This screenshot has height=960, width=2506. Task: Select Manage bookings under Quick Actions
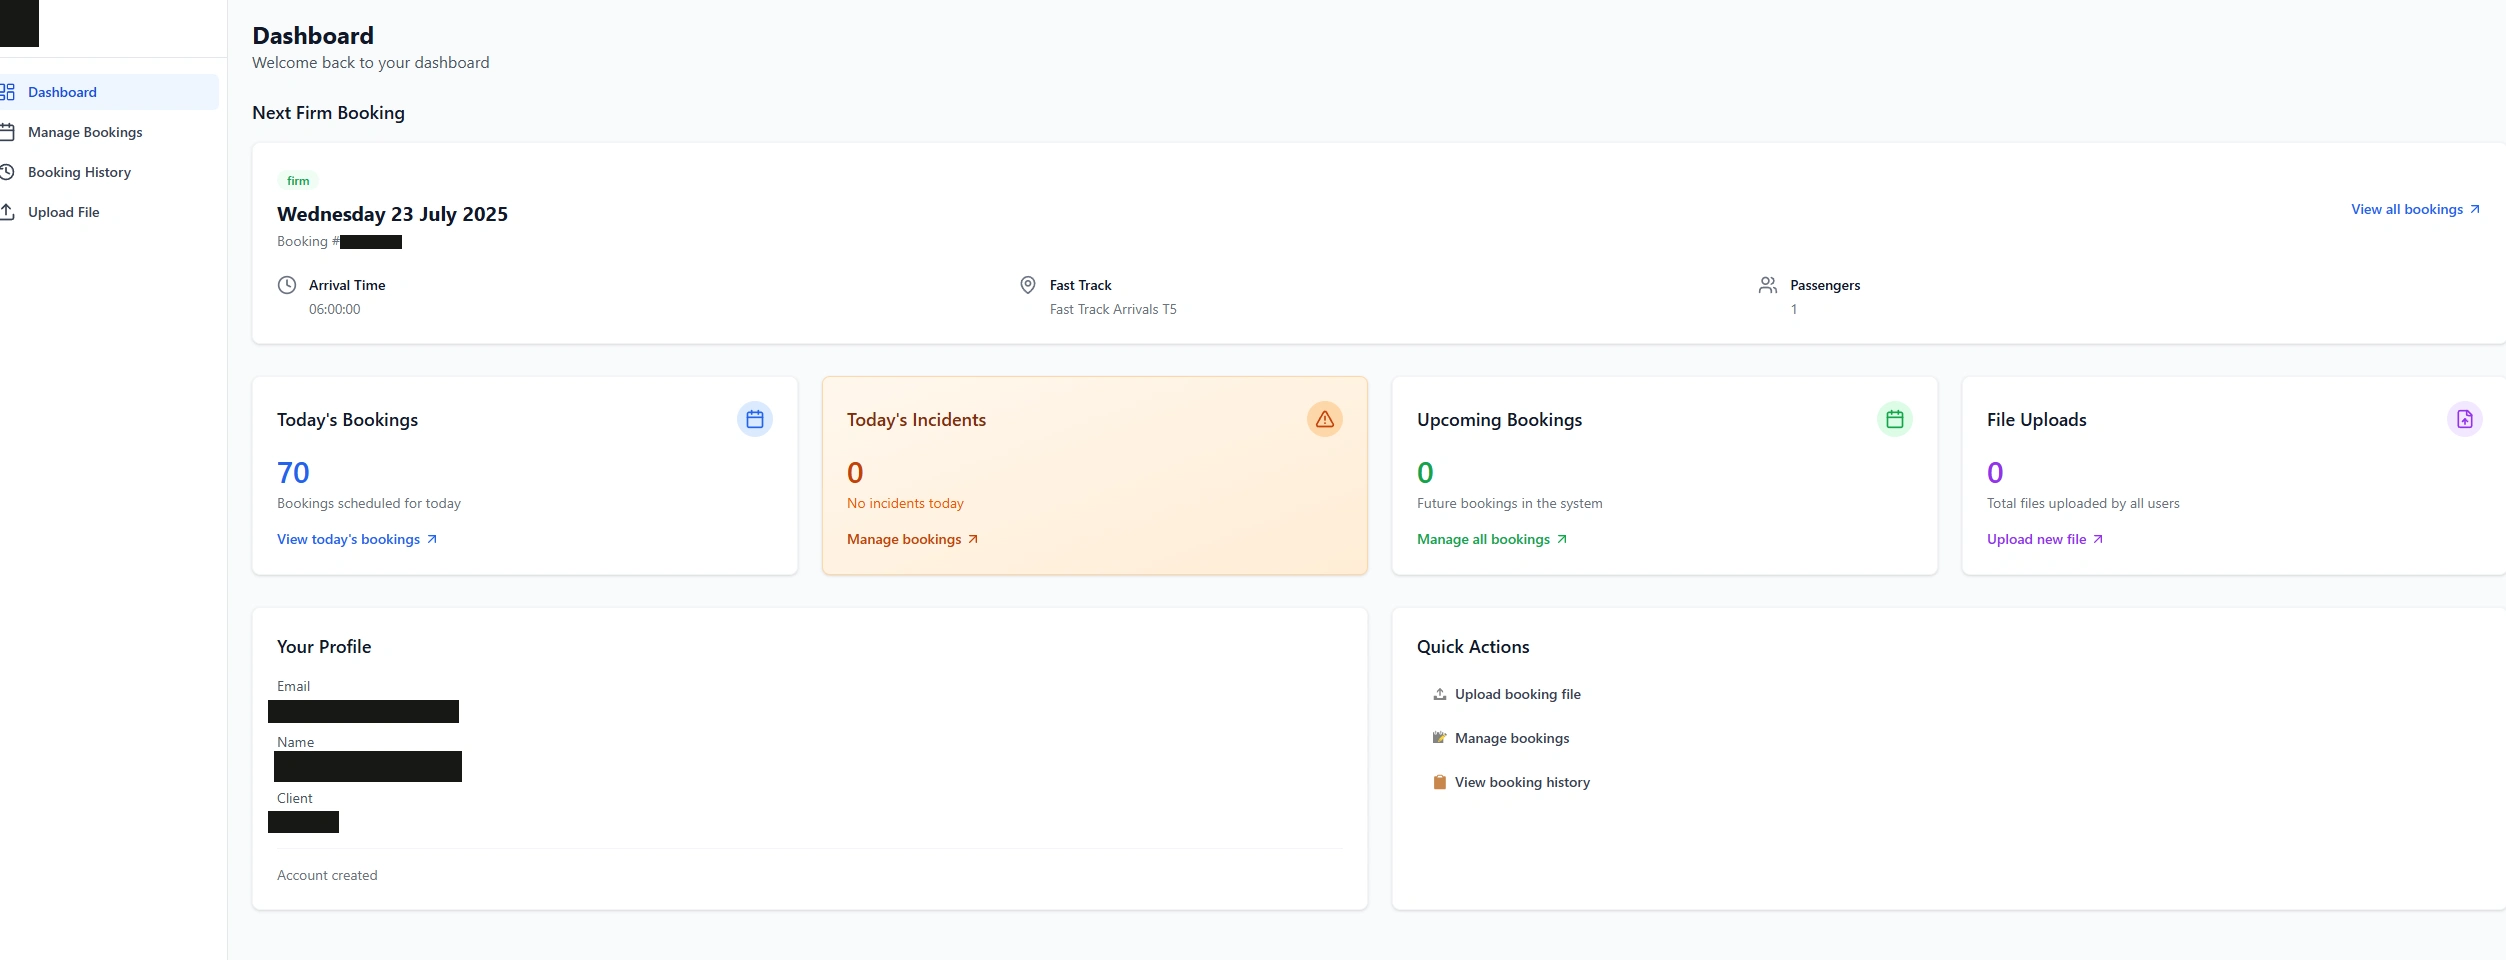click(x=1511, y=738)
